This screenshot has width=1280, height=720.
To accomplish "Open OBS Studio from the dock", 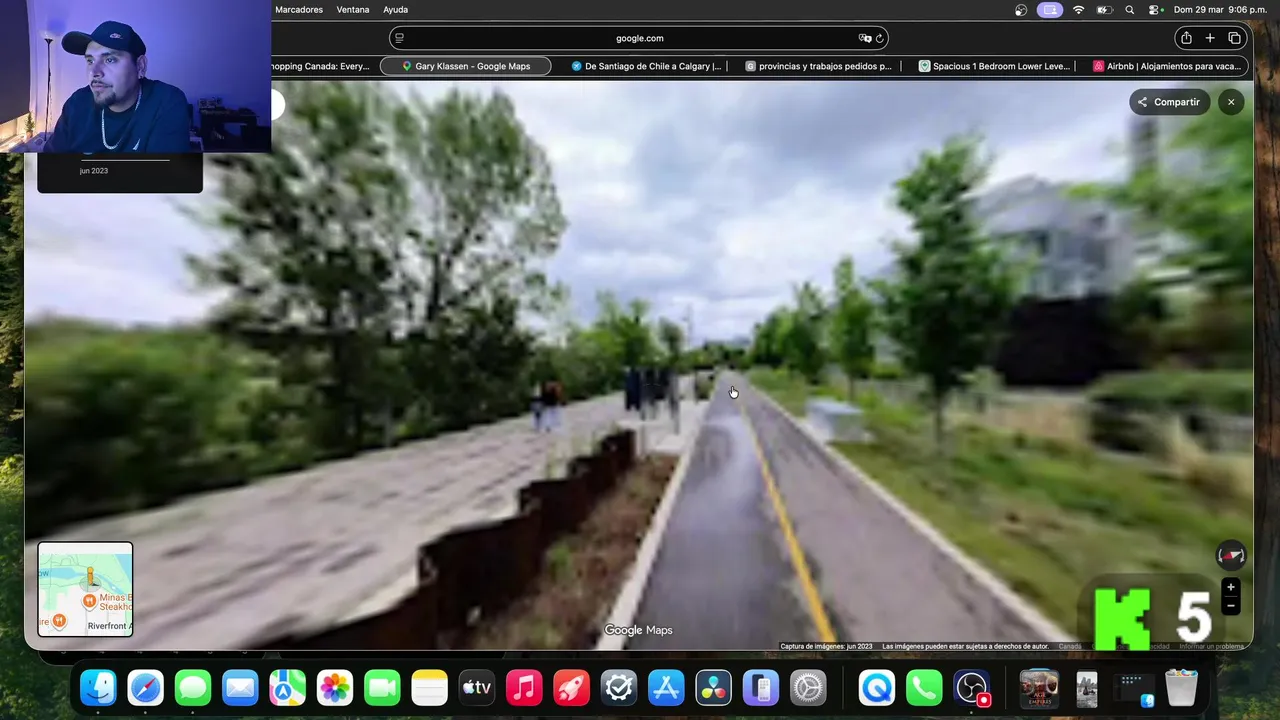I will coord(972,688).
